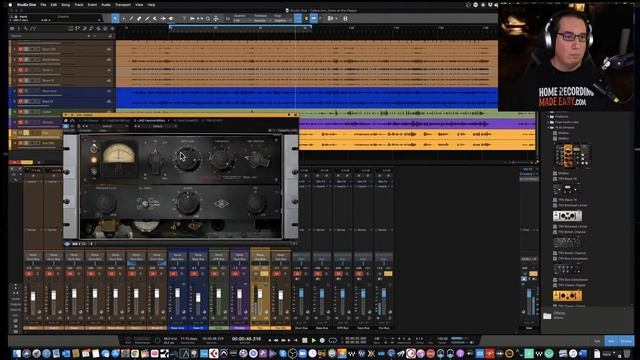Image resolution: width=640 pixels, height=360 pixels.
Task: Select the Bass Bus channel label in the mixer
Action: [x=322, y=328]
